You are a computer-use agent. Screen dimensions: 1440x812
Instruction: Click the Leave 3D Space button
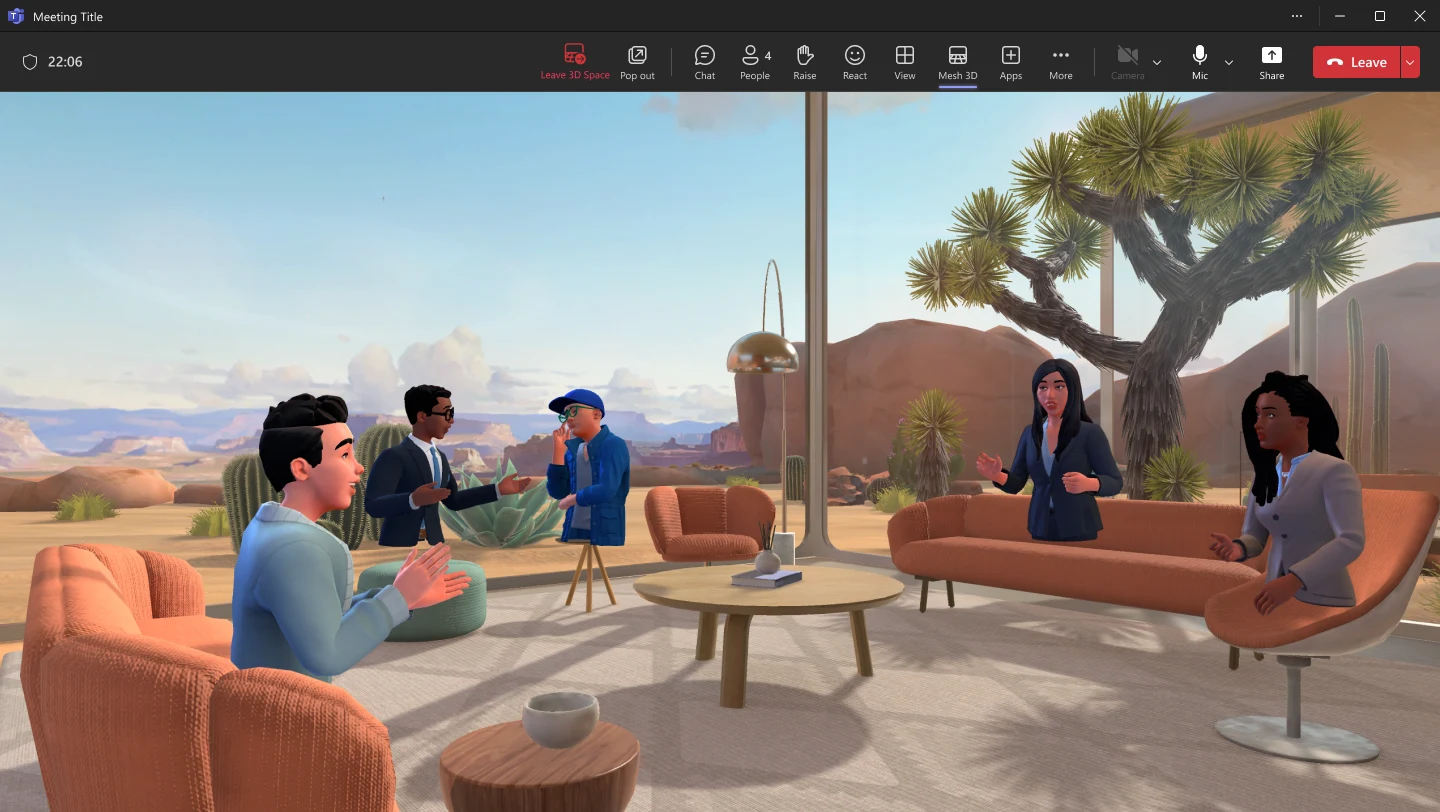click(575, 62)
